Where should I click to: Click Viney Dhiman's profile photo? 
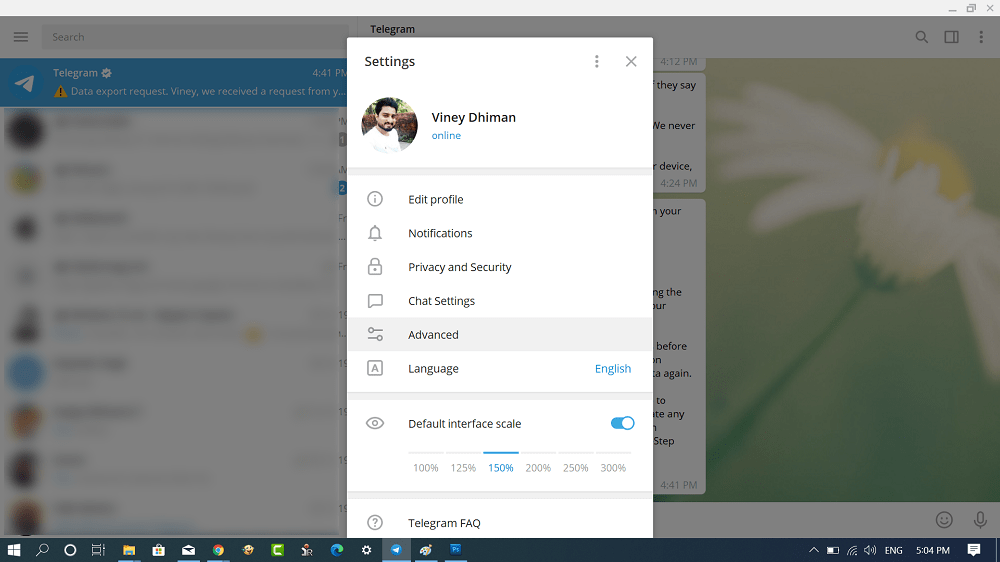point(389,125)
